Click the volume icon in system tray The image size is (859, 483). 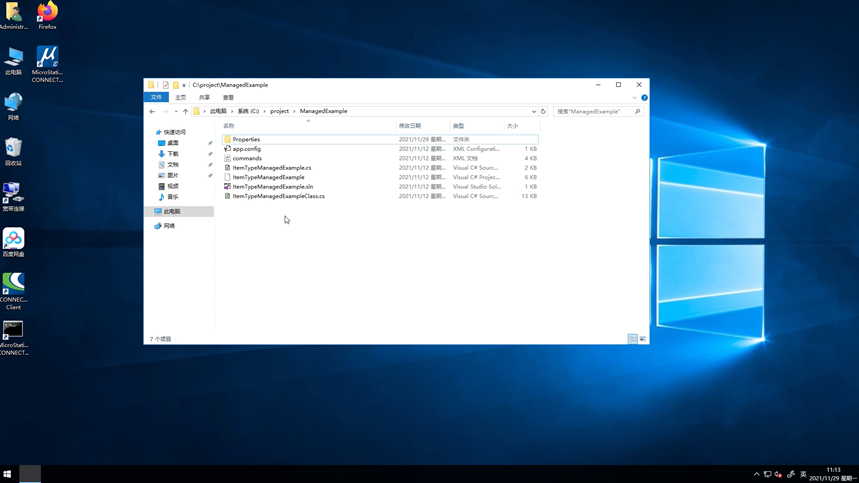tap(778, 474)
